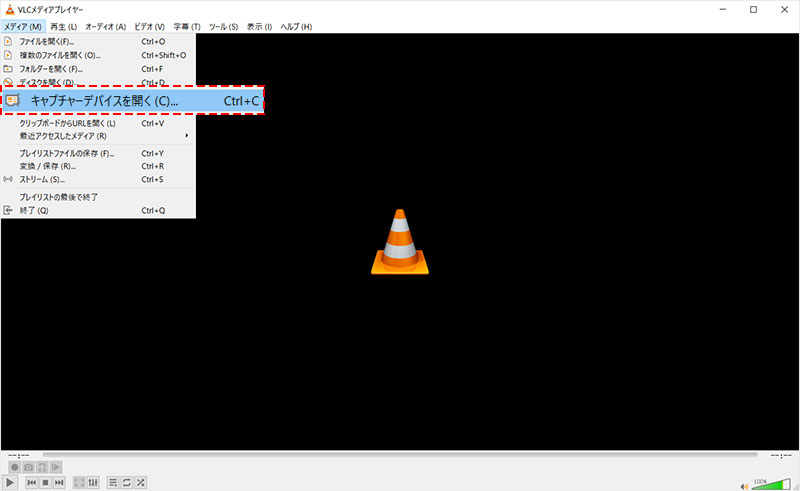Toggle A-to-B loop button
The image size is (800, 491).
point(42,467)
